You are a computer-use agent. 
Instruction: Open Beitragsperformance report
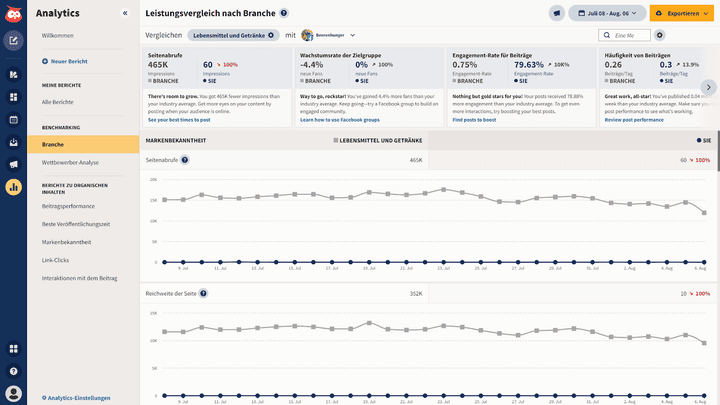click(x=68, y=205)
